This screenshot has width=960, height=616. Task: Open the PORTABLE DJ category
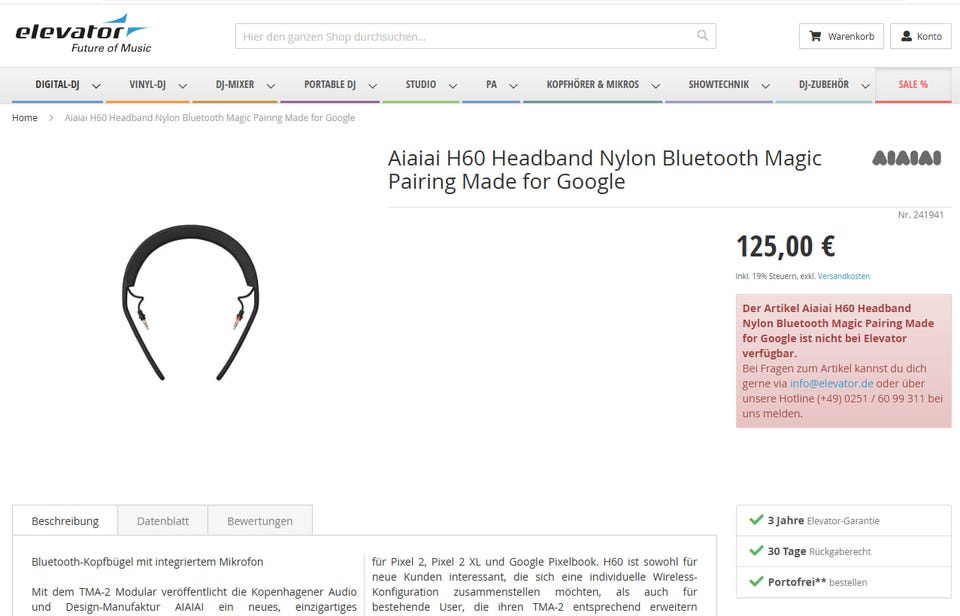coord(329,85)
